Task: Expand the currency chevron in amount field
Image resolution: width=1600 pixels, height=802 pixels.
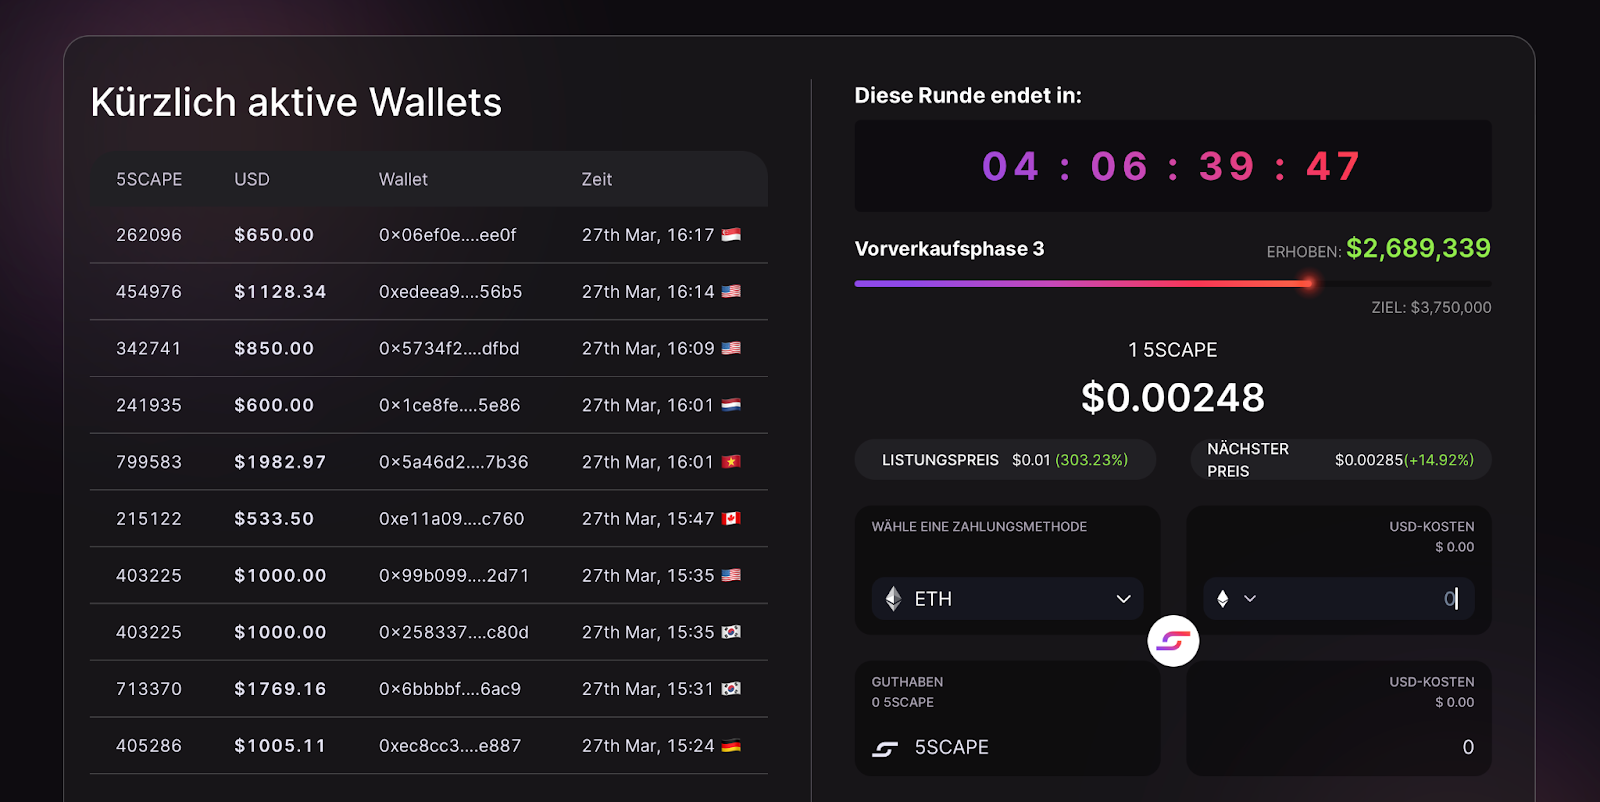Action: (x=1250, y=599)
